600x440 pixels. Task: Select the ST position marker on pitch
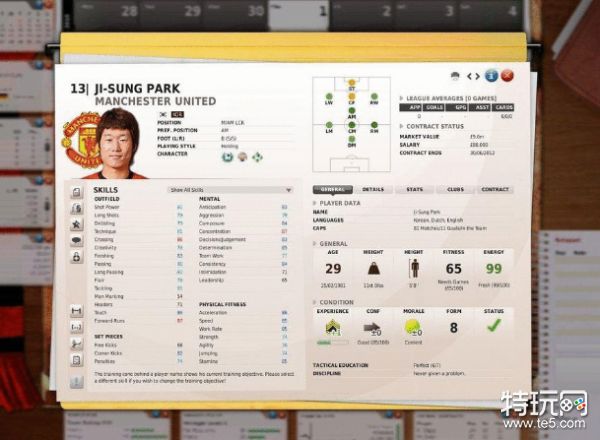point(352,84)
